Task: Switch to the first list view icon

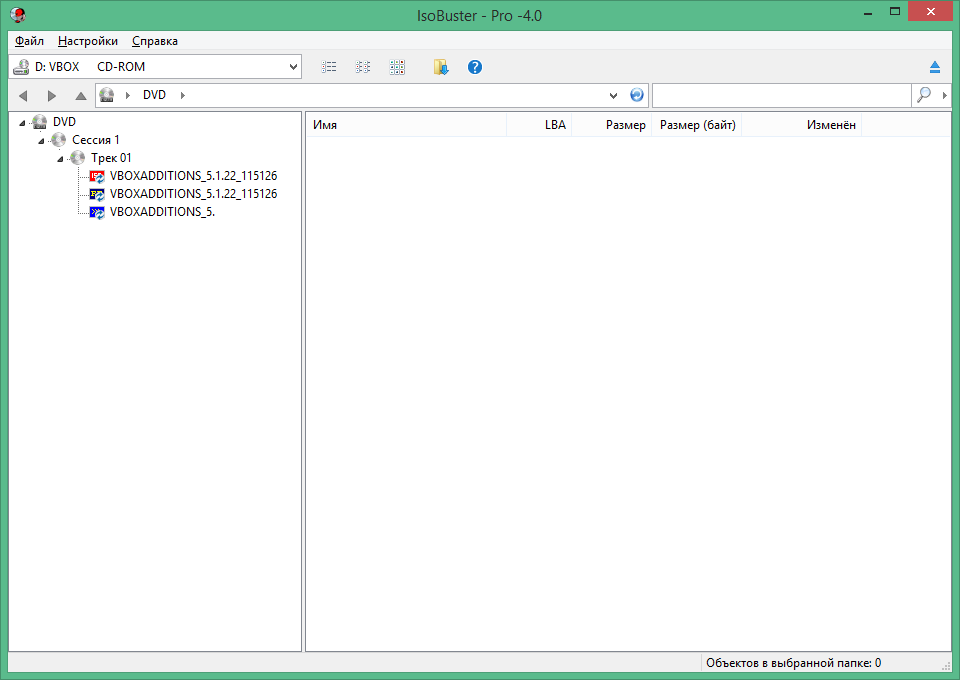Action: 329,67
